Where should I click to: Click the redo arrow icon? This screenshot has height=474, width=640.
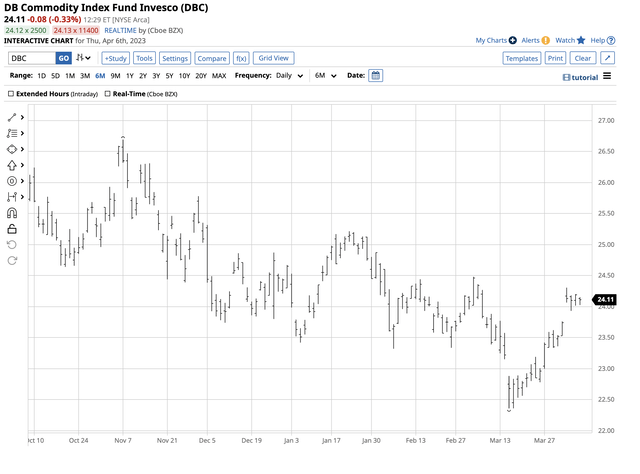pos(12,260)
